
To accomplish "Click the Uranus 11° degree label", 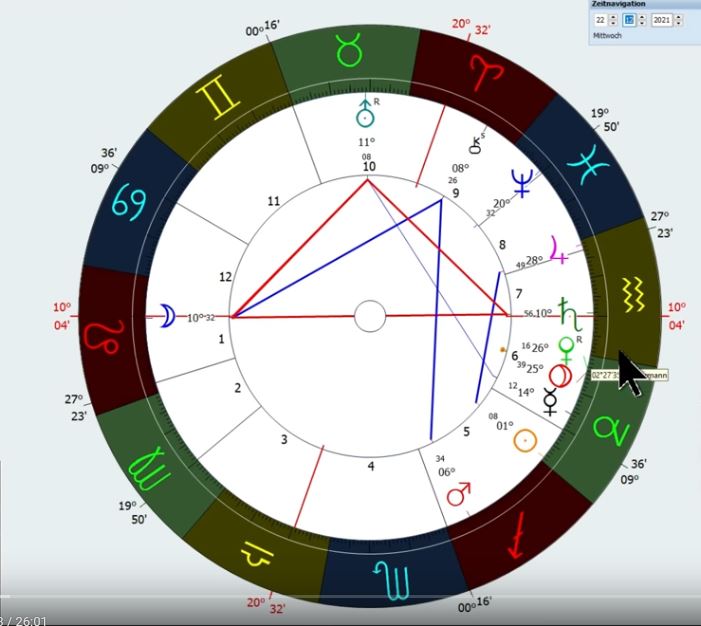I will pos(366,142).
